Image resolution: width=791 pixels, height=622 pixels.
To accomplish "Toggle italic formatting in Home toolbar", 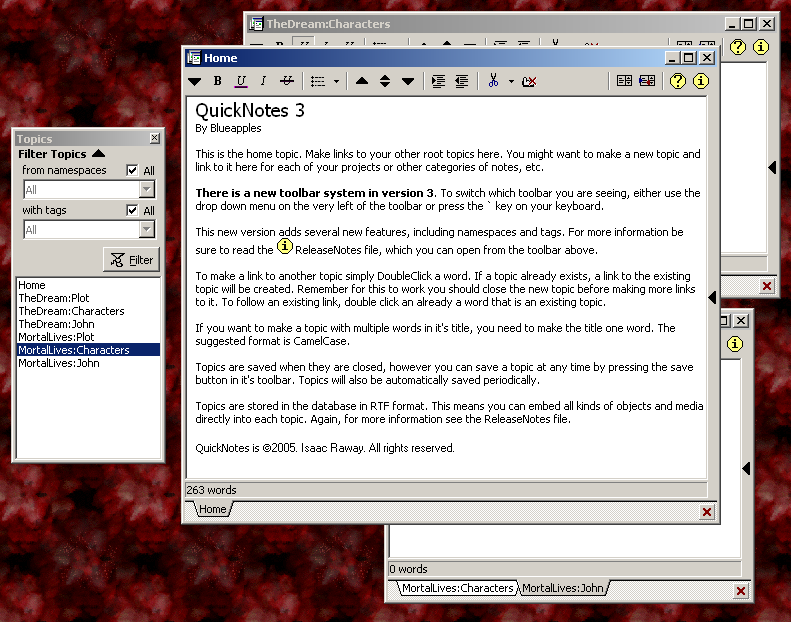I will click(263, 81).
